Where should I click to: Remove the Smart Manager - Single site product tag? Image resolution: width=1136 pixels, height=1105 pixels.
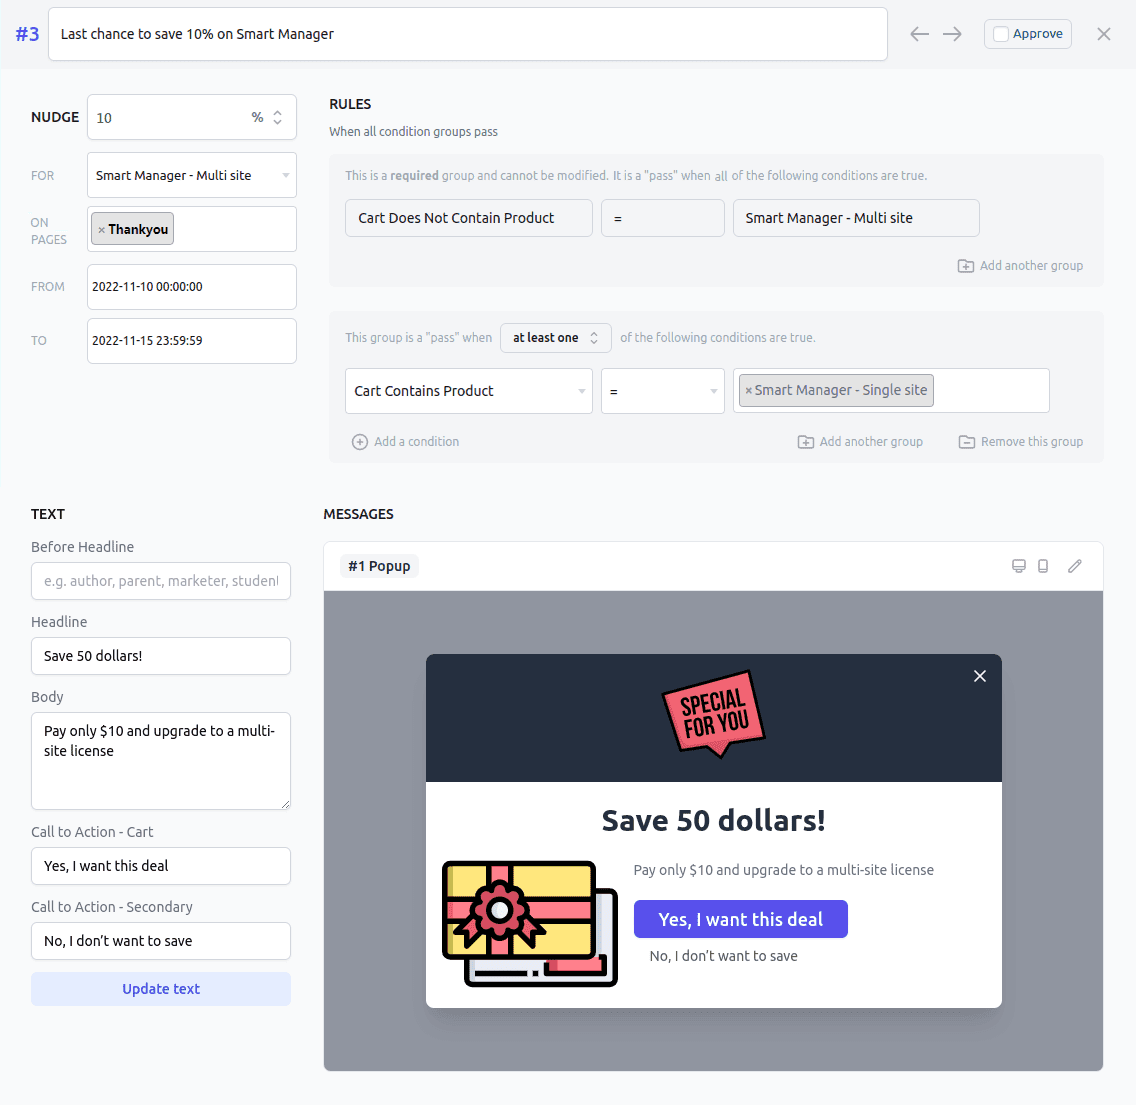[x=750, y=390]
